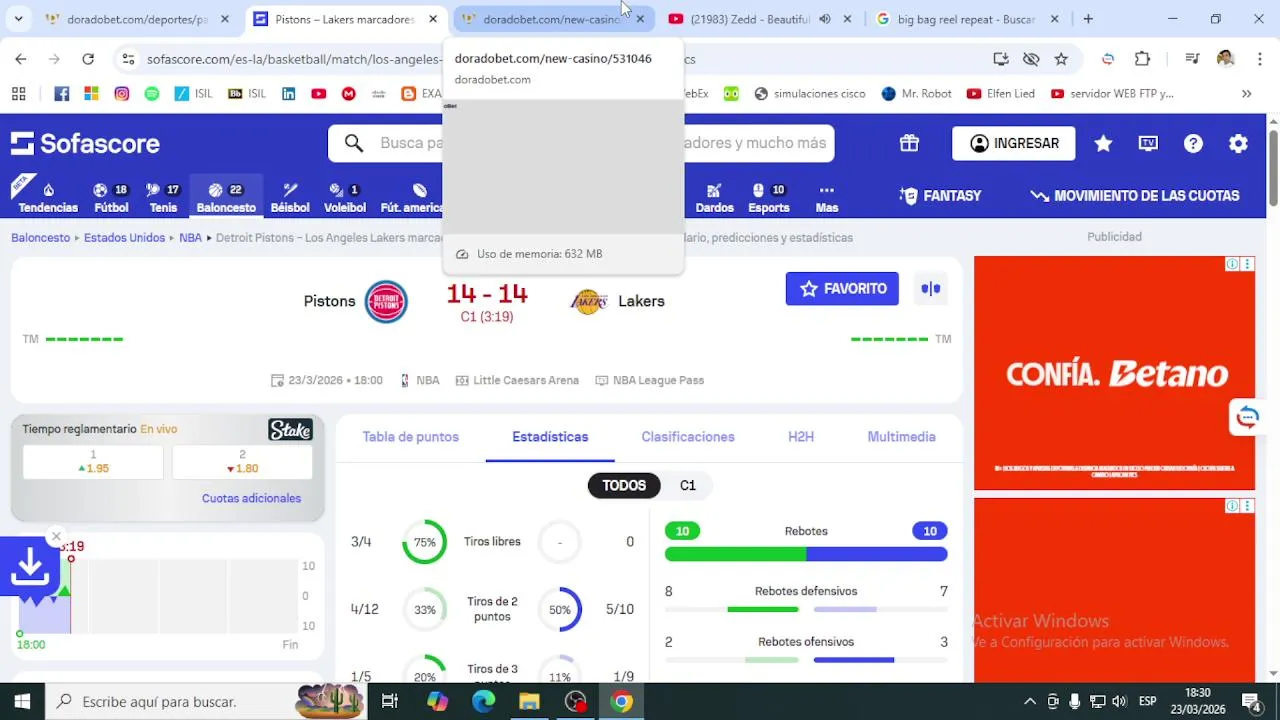Click the Stake logo in odds box
Screen dimensions: 1280x720
pos(290,430)
